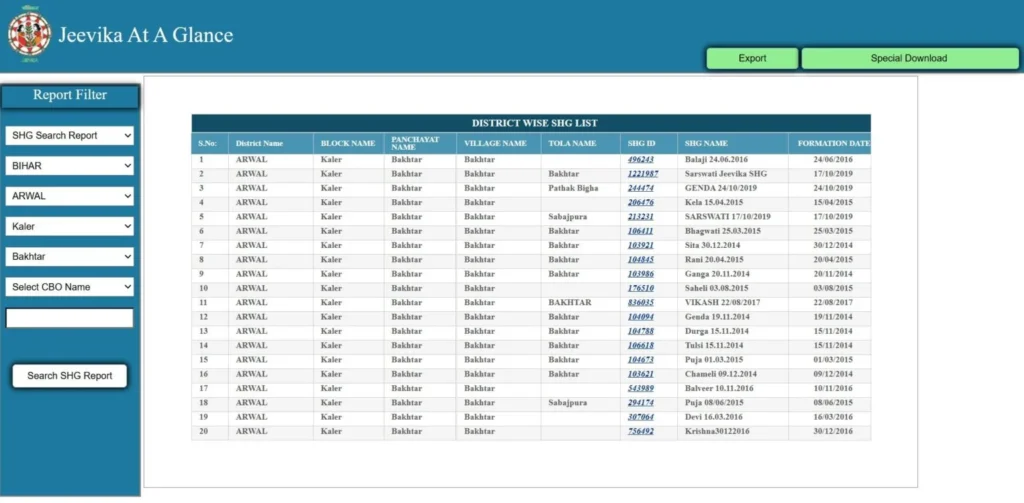Open SHG ID 496243 link
This screenshot has height=503, width=1024.
click(640, 160)
